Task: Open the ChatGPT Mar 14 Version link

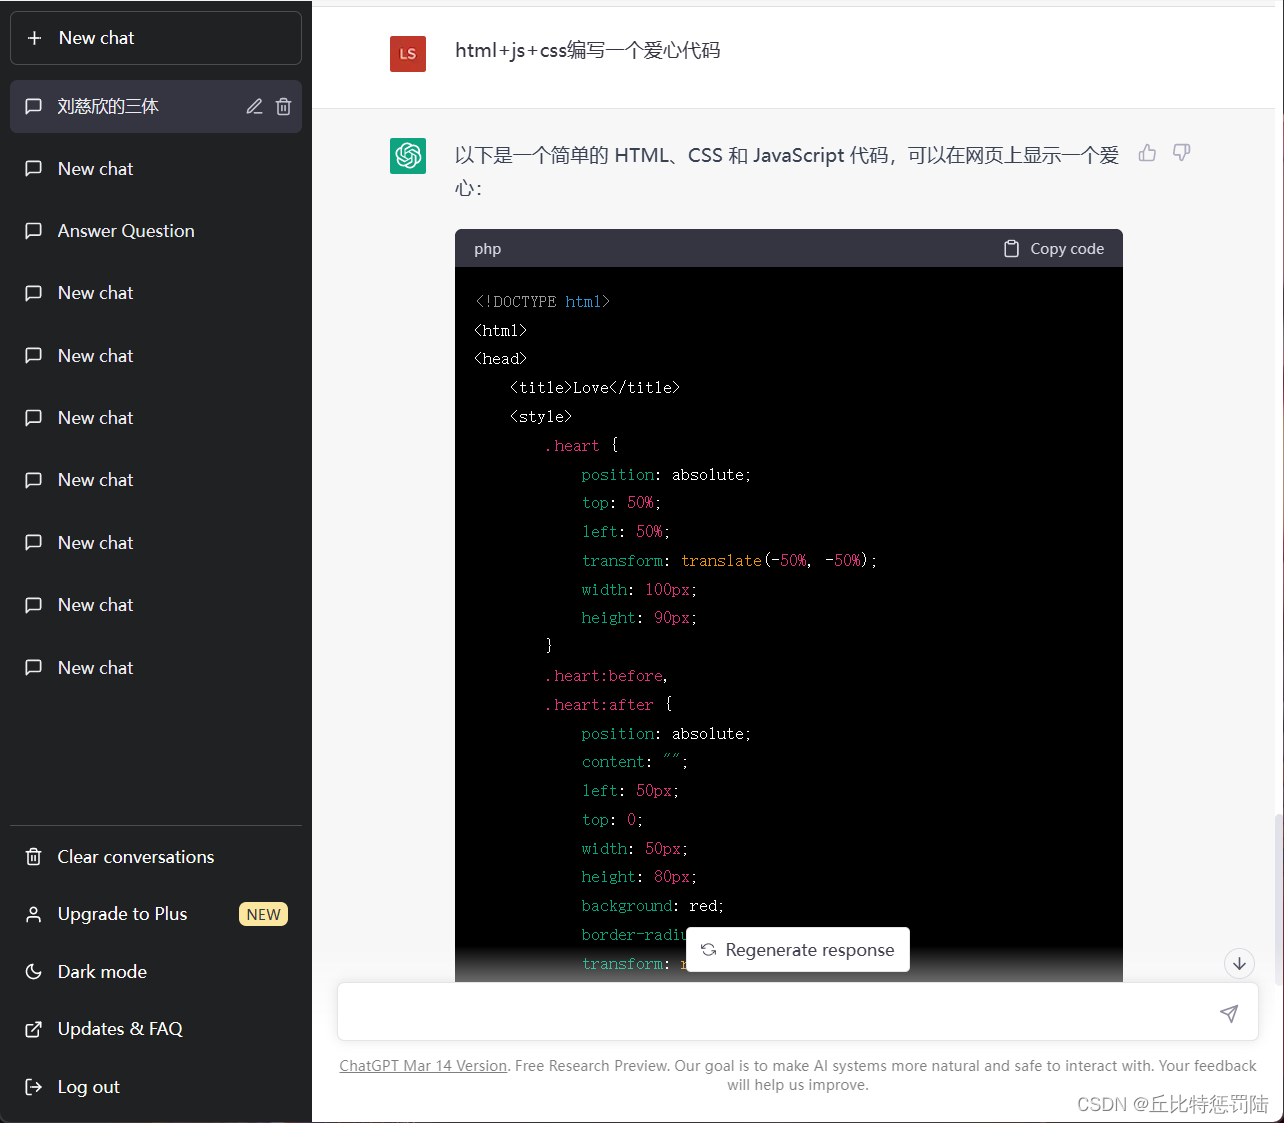Action: (423, 1066)
